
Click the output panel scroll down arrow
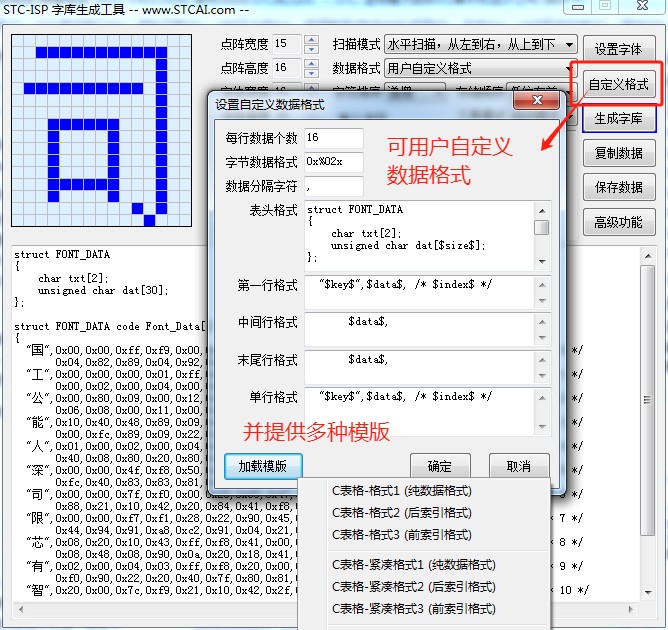click(x=648, y=592)
